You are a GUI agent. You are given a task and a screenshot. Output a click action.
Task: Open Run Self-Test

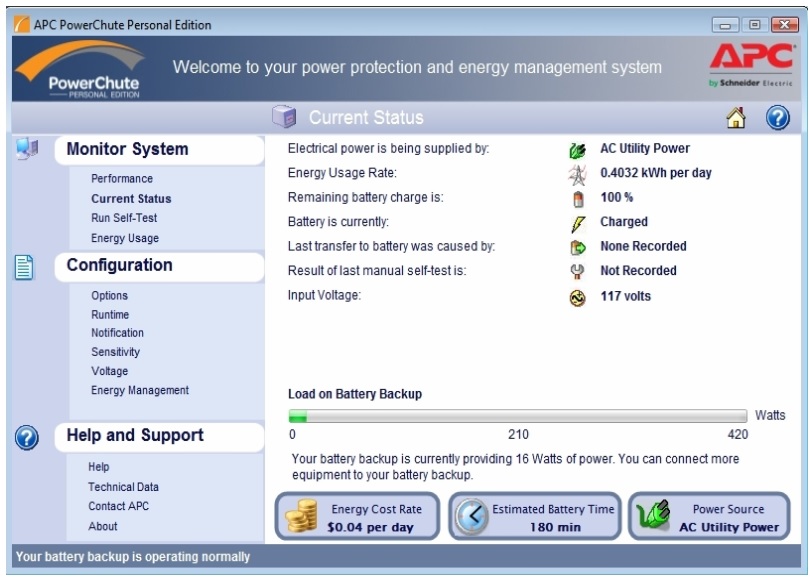tap(124, 218)
